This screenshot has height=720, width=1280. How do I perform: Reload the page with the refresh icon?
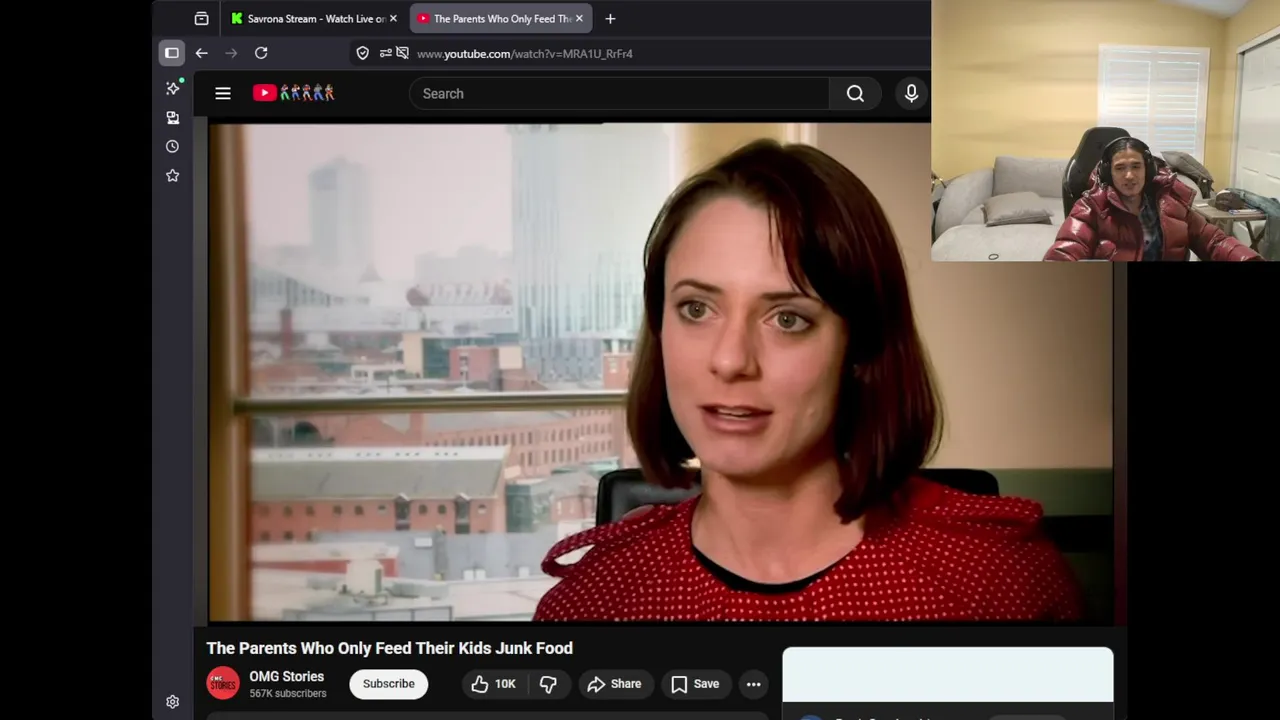click(x=261, y=53)
